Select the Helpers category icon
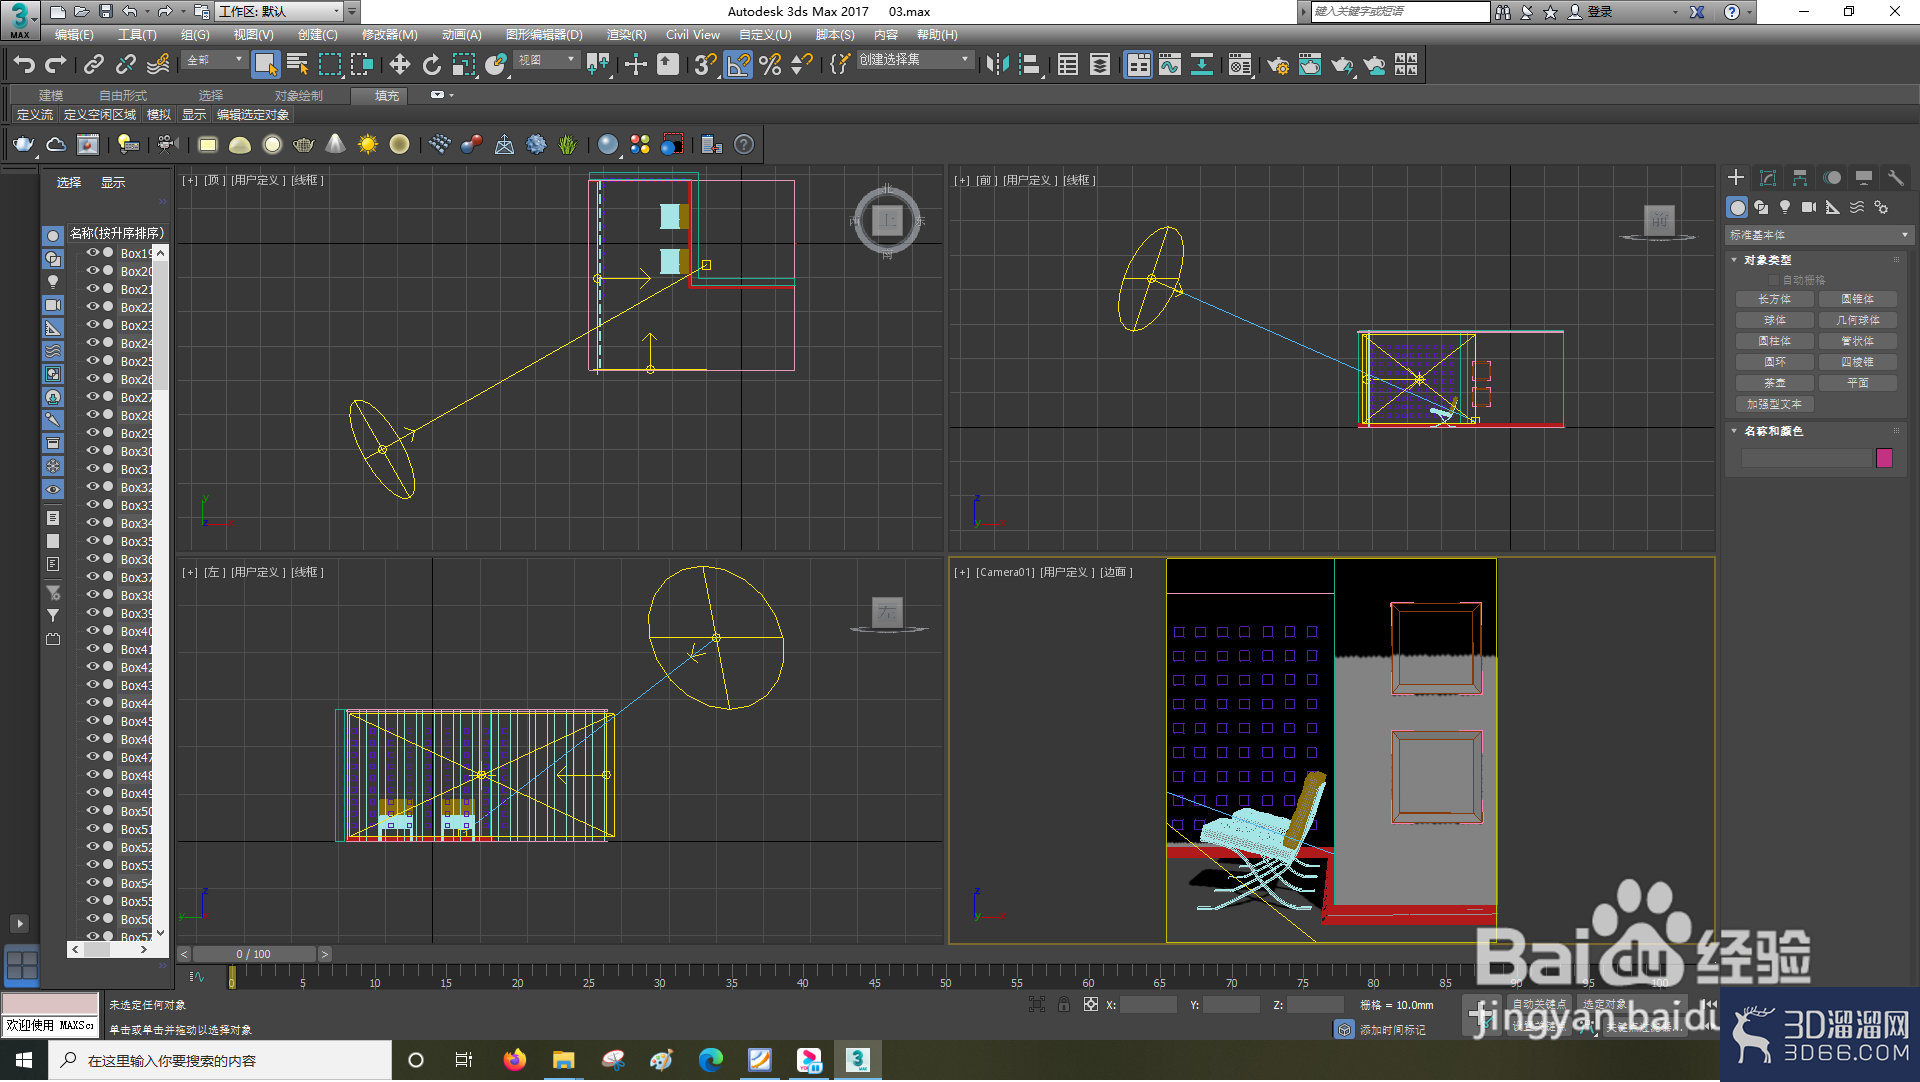 [1833, 207]
